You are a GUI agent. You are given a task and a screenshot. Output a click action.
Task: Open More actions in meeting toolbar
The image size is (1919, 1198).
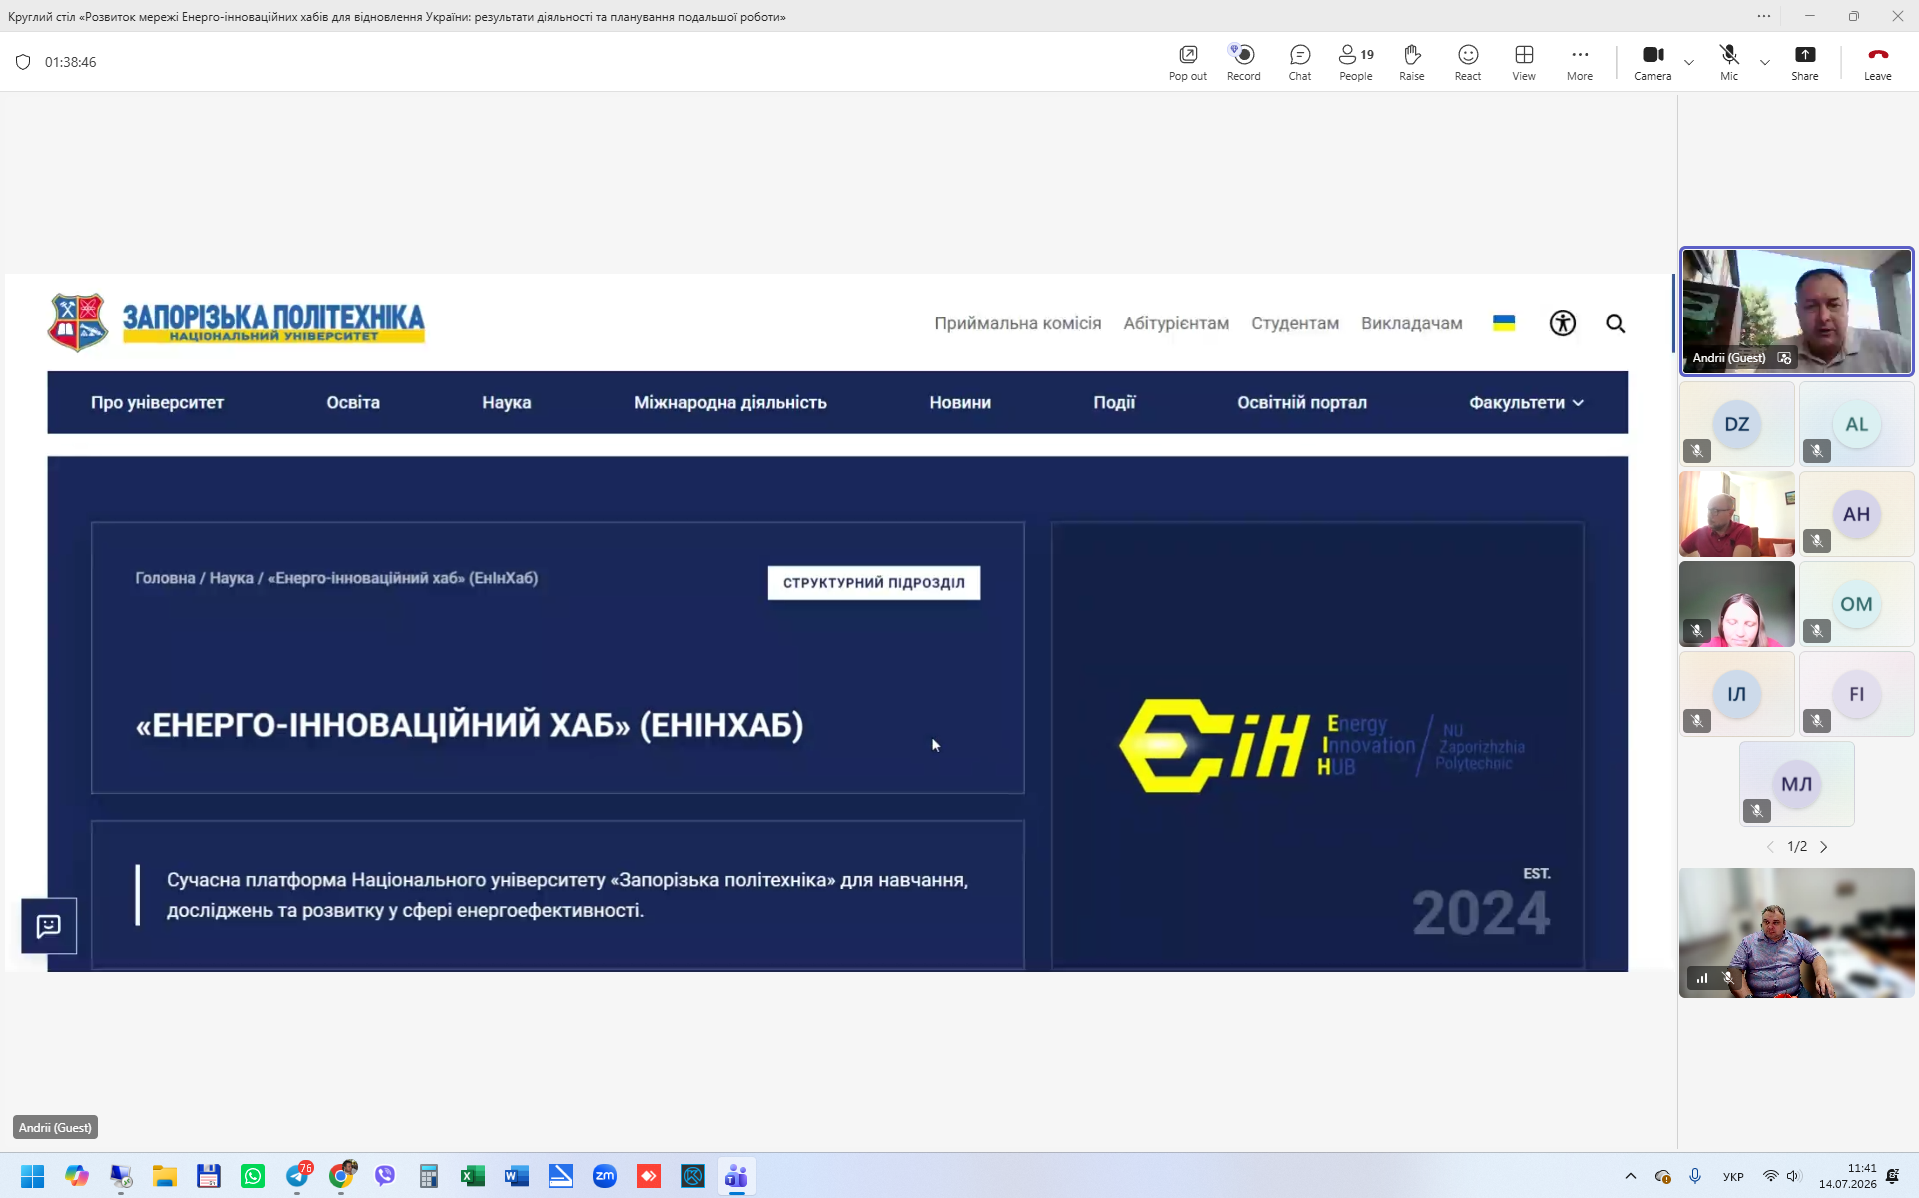coord(1579,62)
